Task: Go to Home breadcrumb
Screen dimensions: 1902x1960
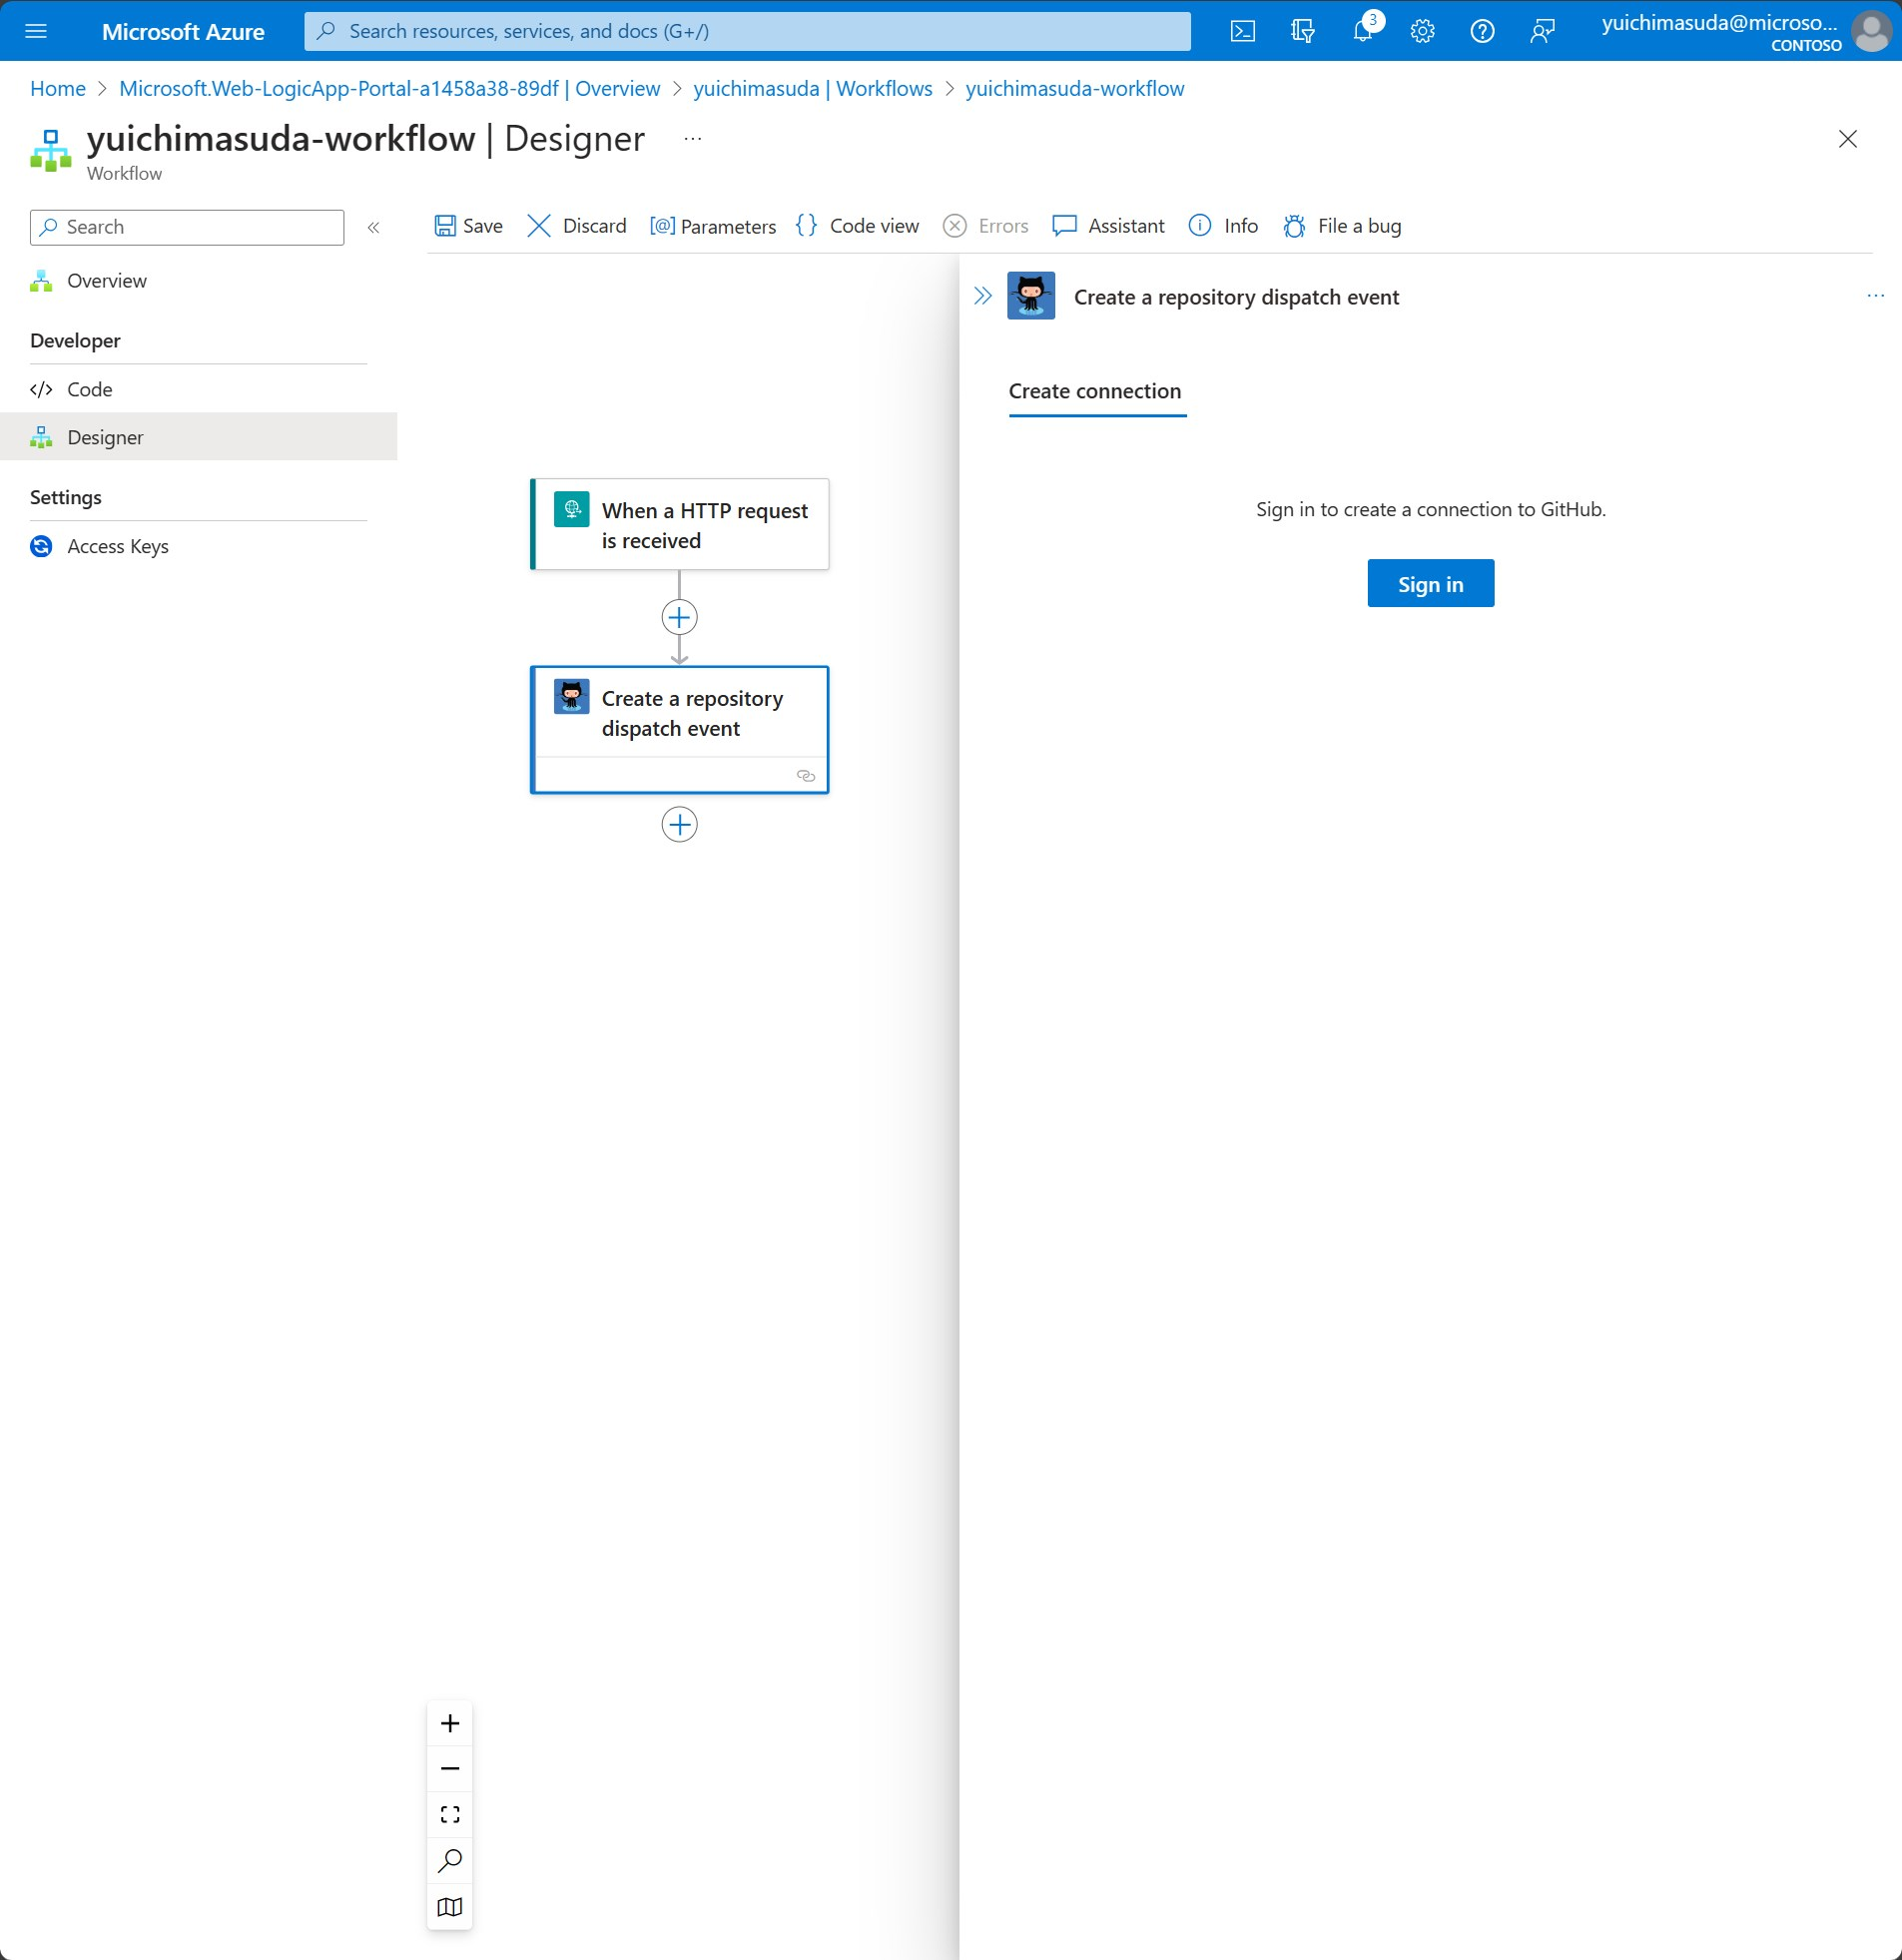Action: (58, 88)
